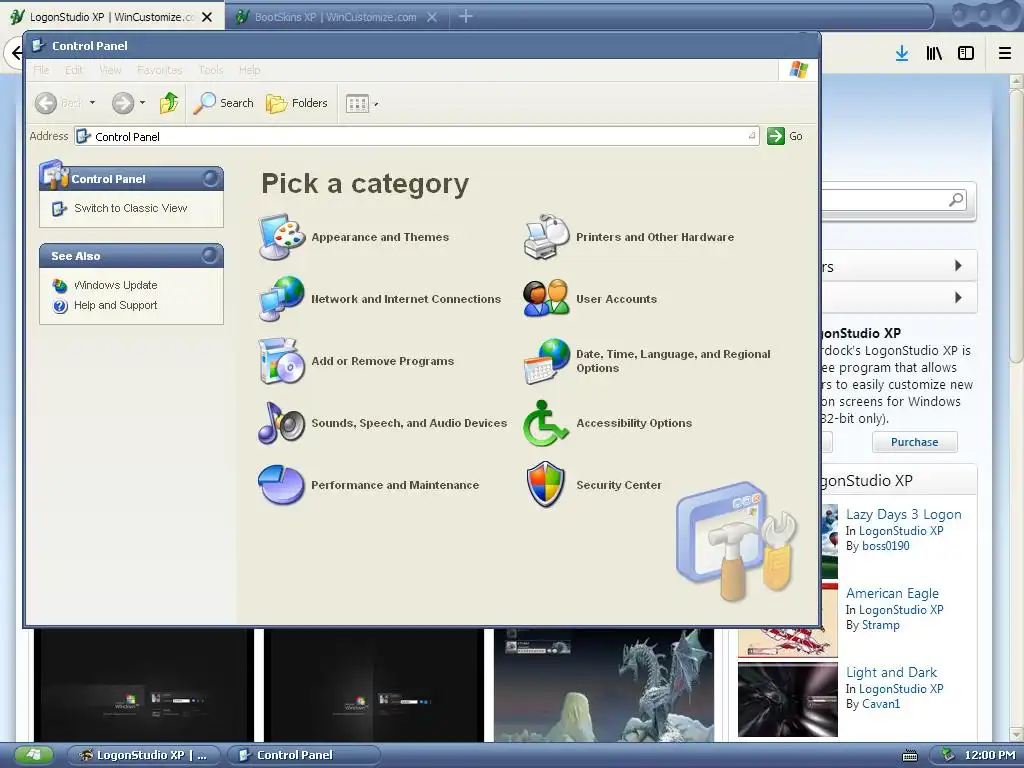
Task: Open Lazy Days 3 Logon link
Action: (x=904, y=514)
